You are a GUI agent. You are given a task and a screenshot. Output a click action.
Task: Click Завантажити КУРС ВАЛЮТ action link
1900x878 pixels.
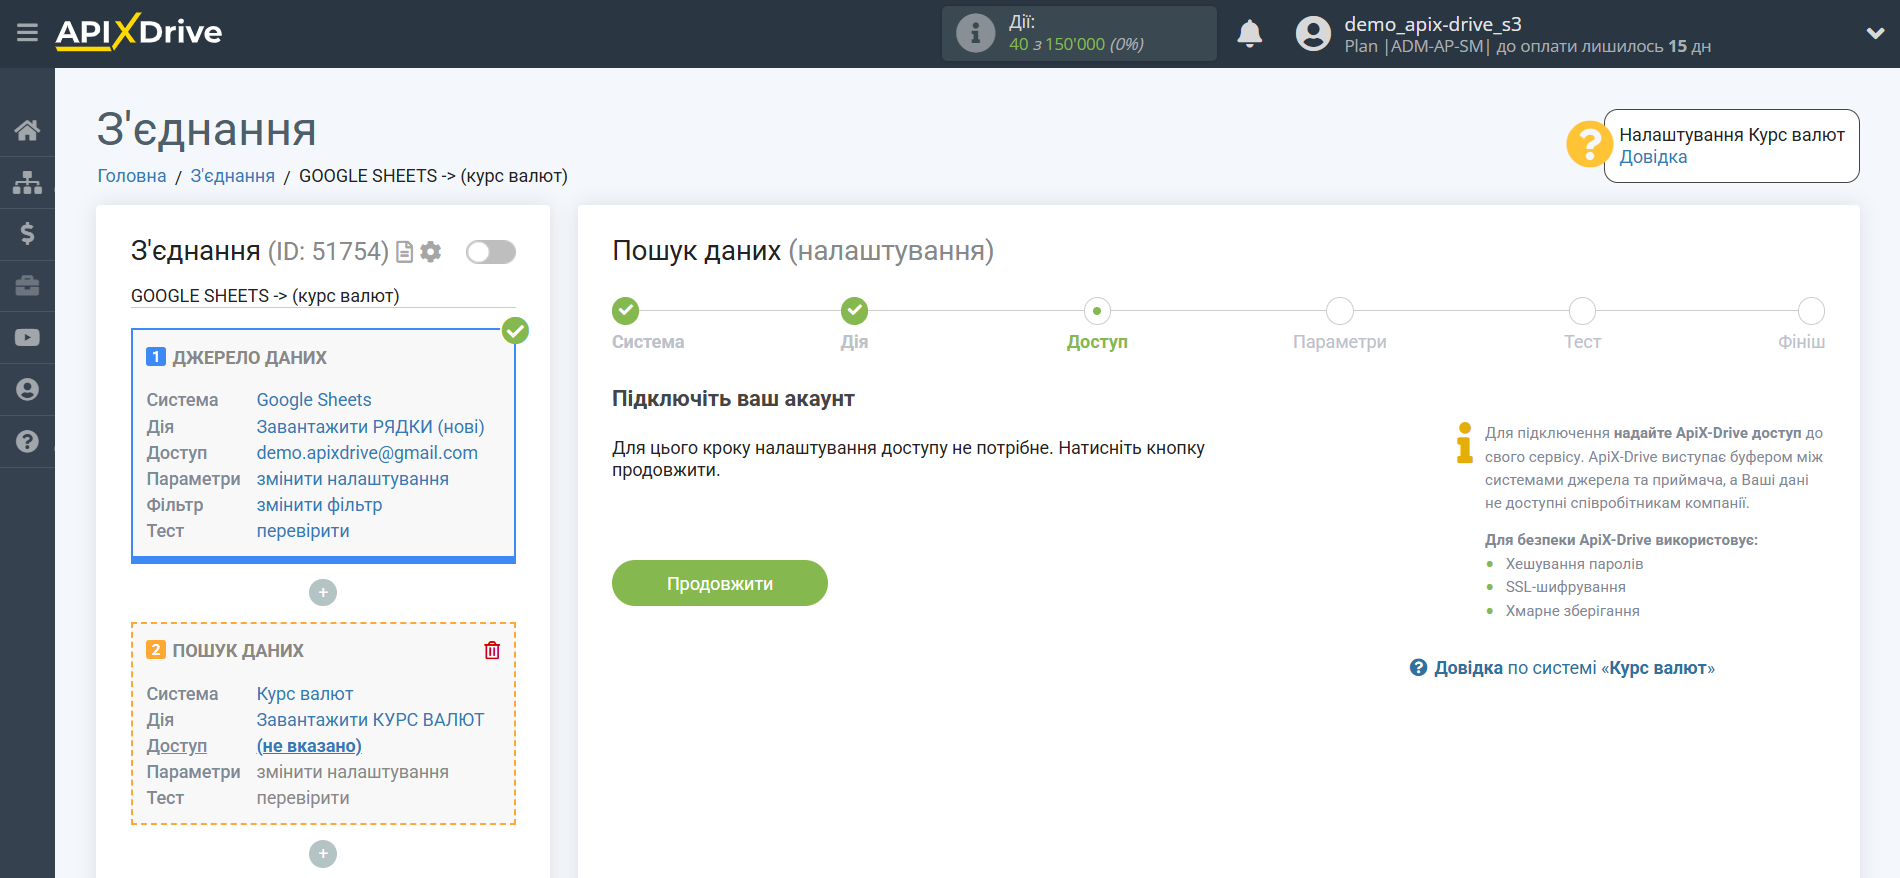371,720
